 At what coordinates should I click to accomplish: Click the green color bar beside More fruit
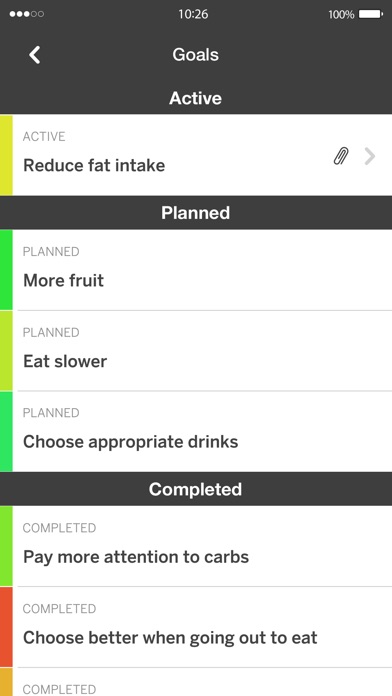[x=6, y=270]
